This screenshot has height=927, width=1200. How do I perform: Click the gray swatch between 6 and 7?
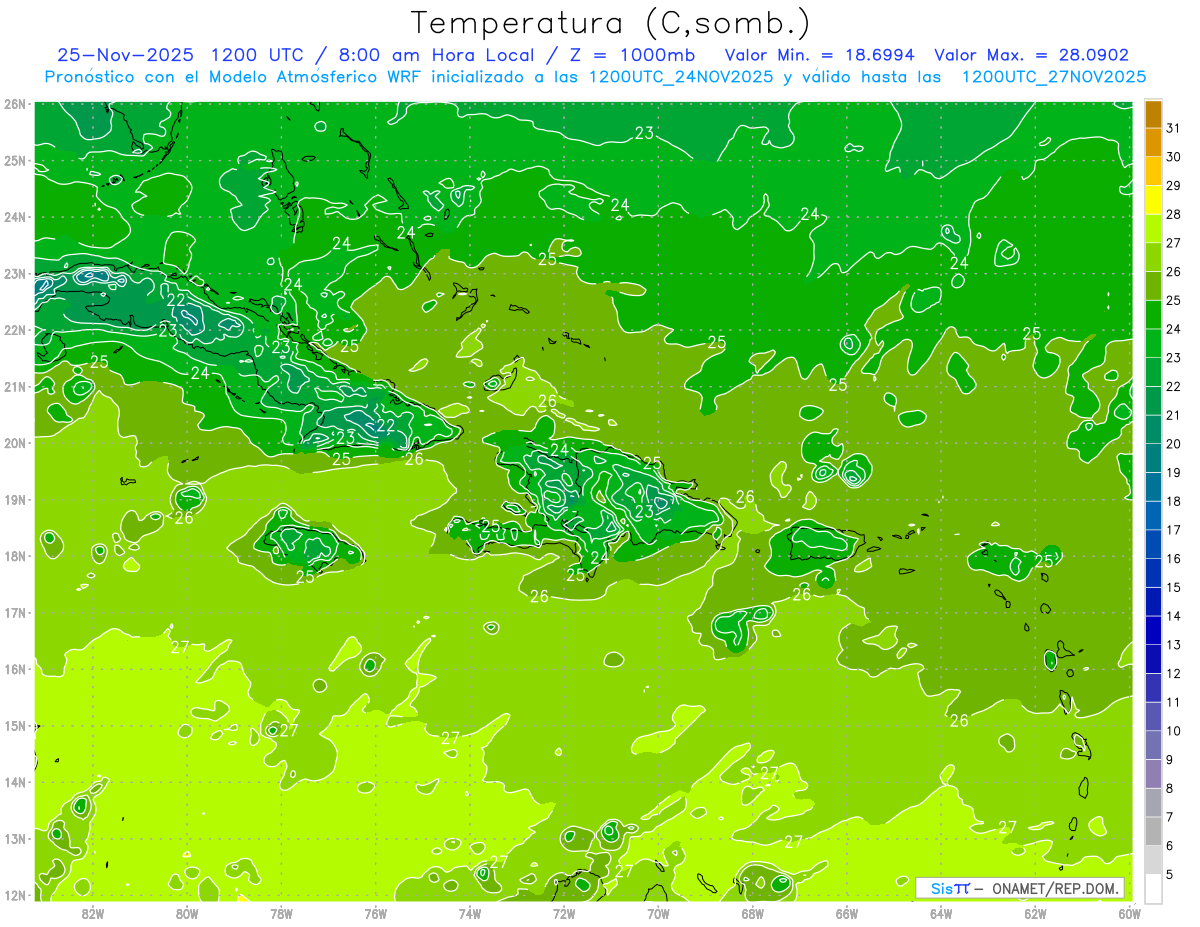[x=1153, y=832]
